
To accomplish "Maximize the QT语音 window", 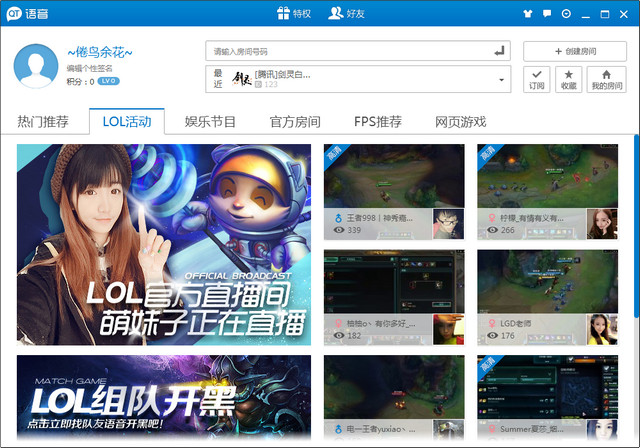I will pos(605,14).
